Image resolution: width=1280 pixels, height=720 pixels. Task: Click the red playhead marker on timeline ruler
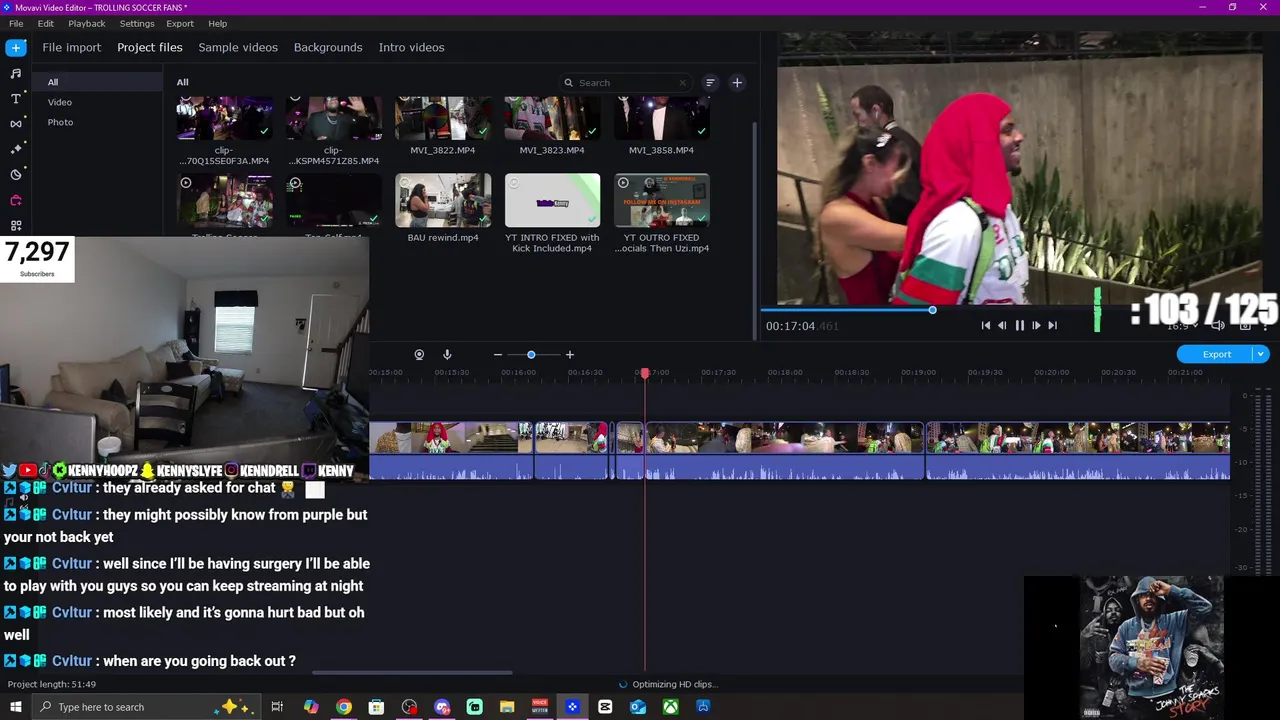[645, 373]
